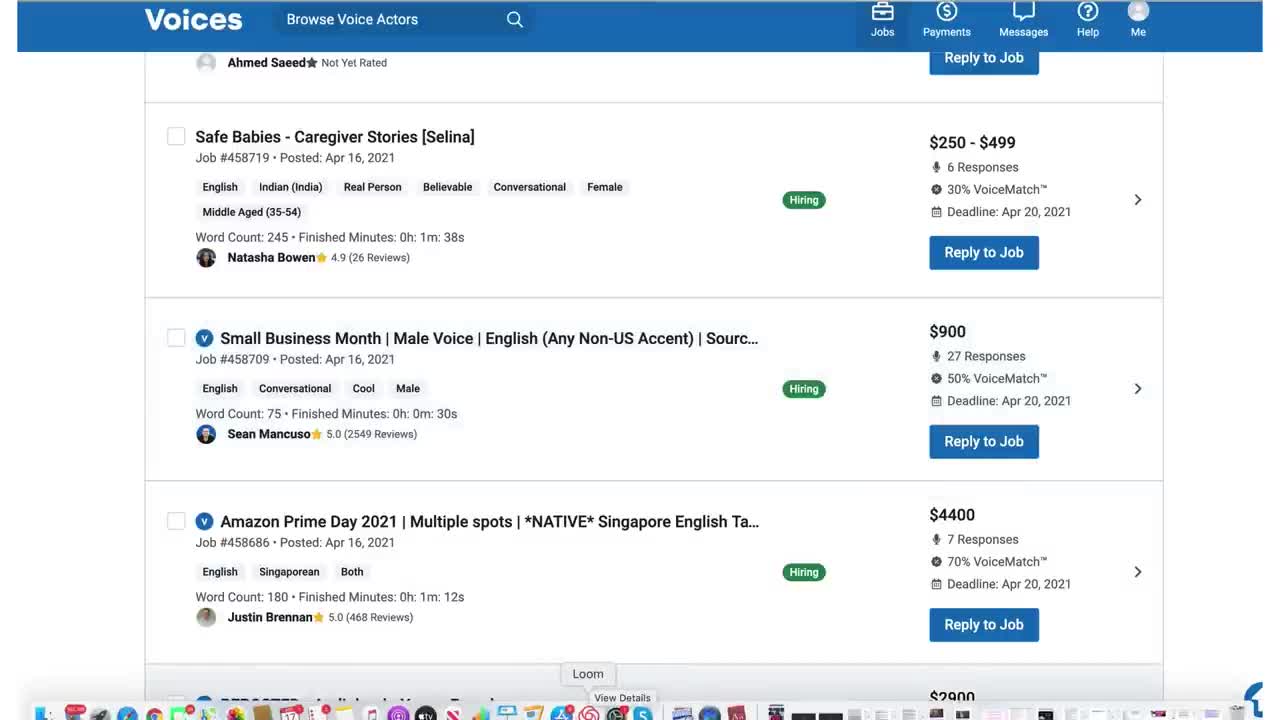1280x720 pixels.
Task: Open the Messages chat icon
Action: (1023, 11)
